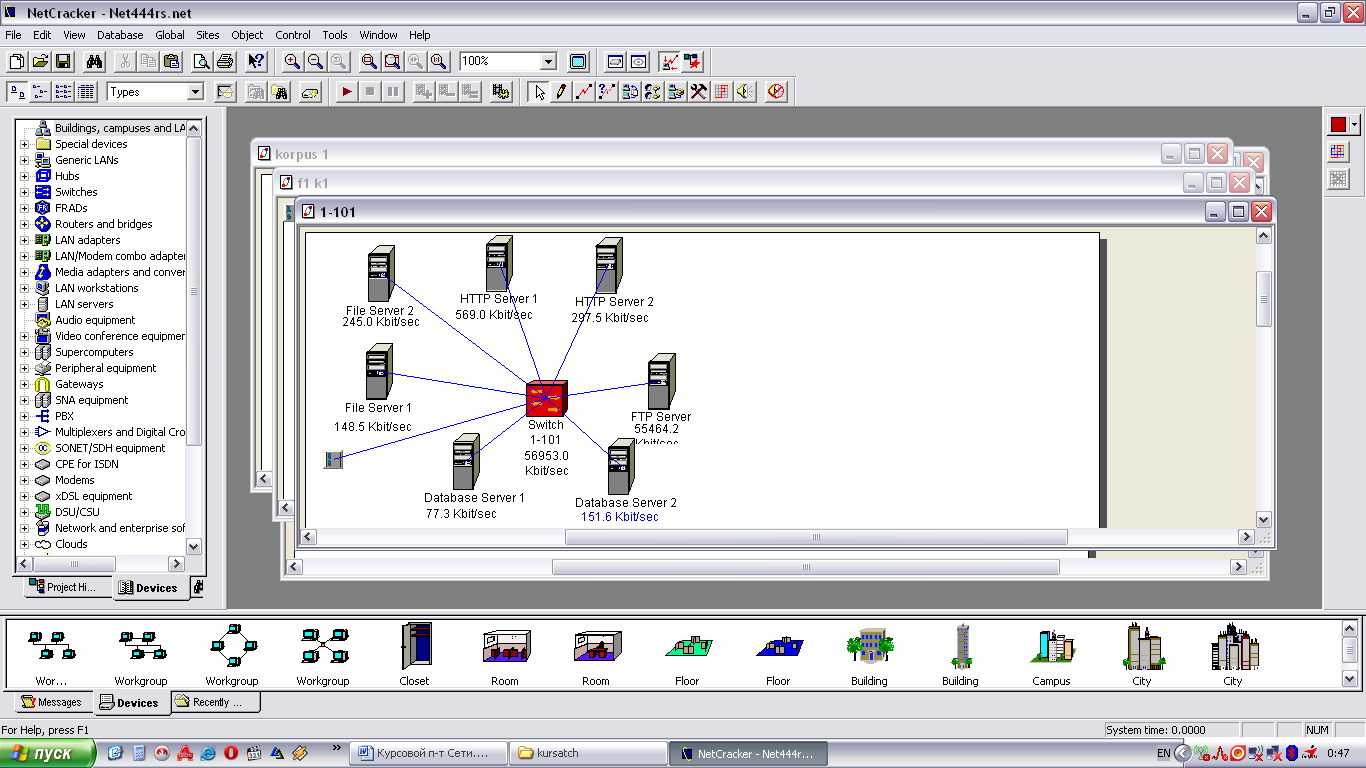Click the full screen view icon
This screenshot has width=1366, height=768.
click(x=578, y=61)
